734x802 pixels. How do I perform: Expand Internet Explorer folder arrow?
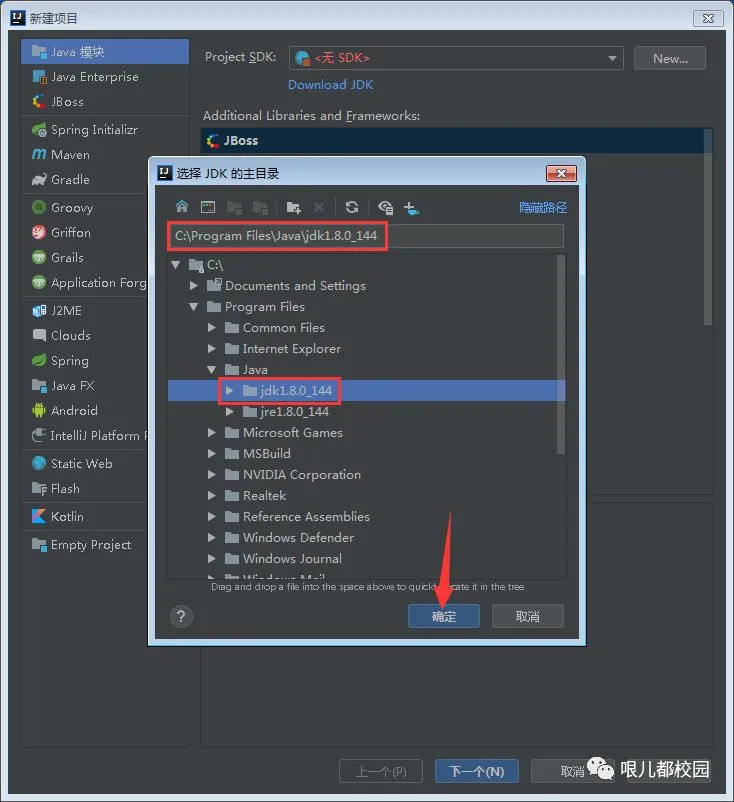[x=212, y=348]
